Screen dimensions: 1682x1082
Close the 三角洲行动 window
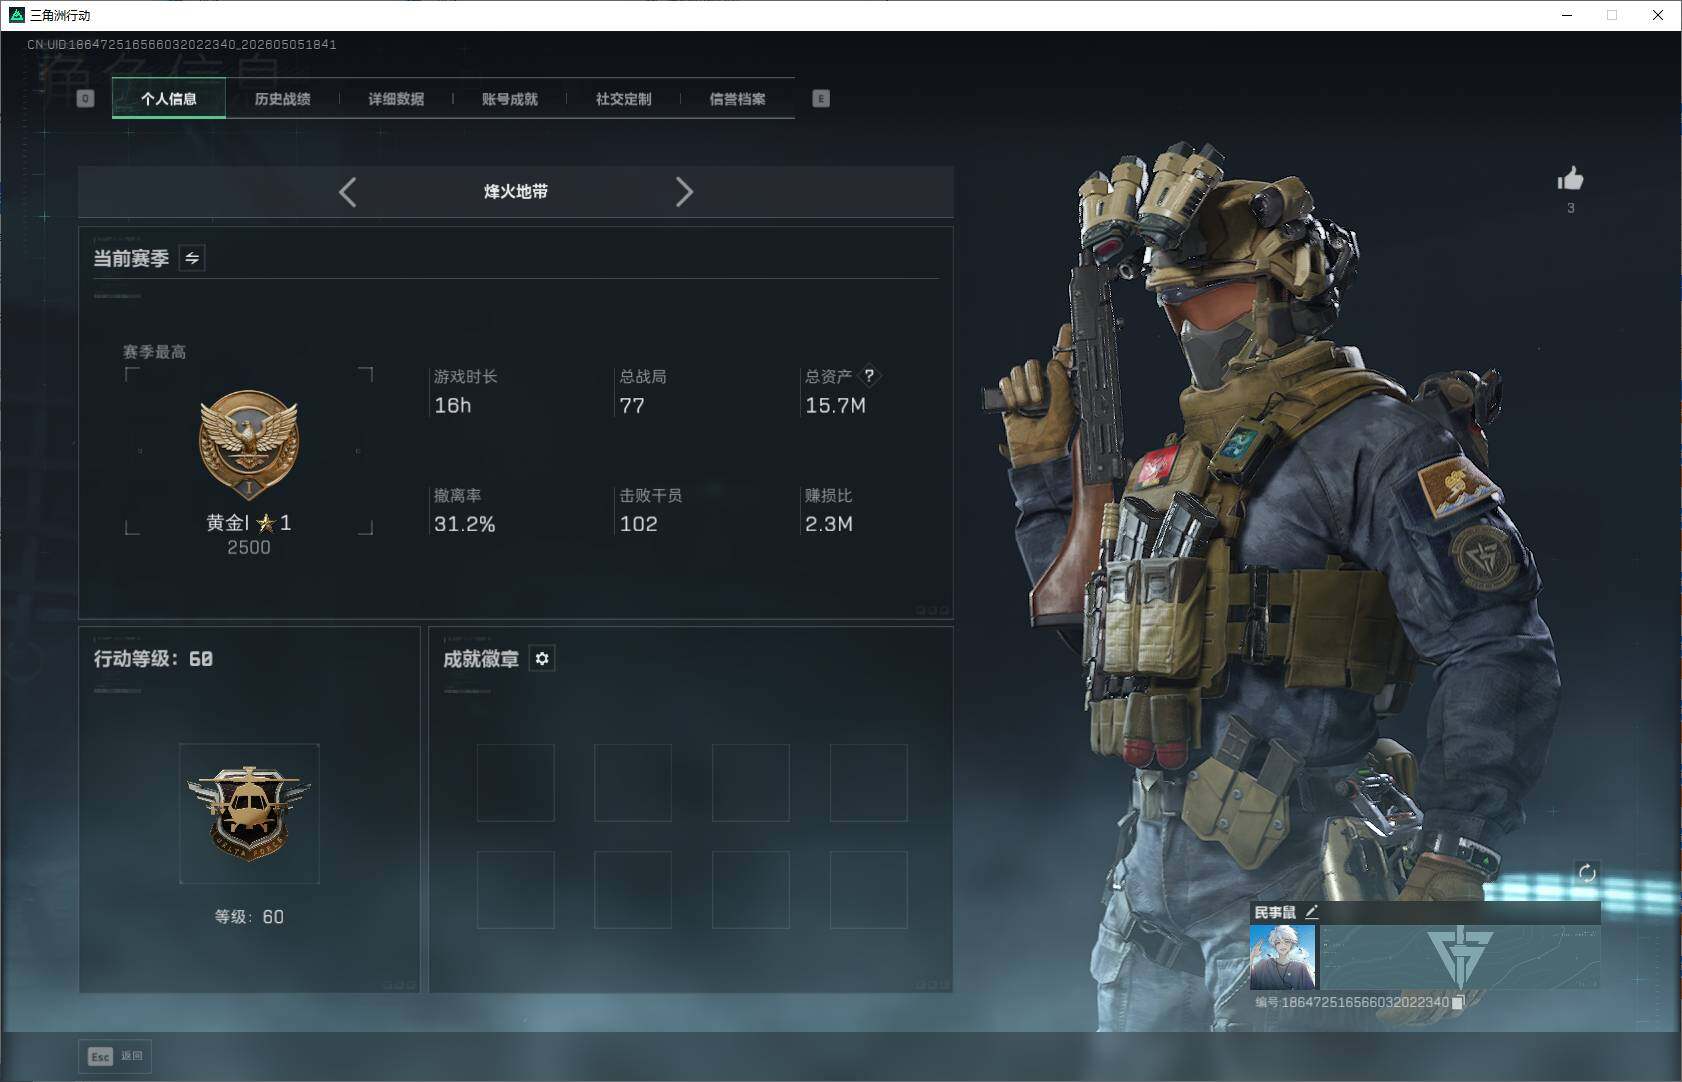(1658, 15)
